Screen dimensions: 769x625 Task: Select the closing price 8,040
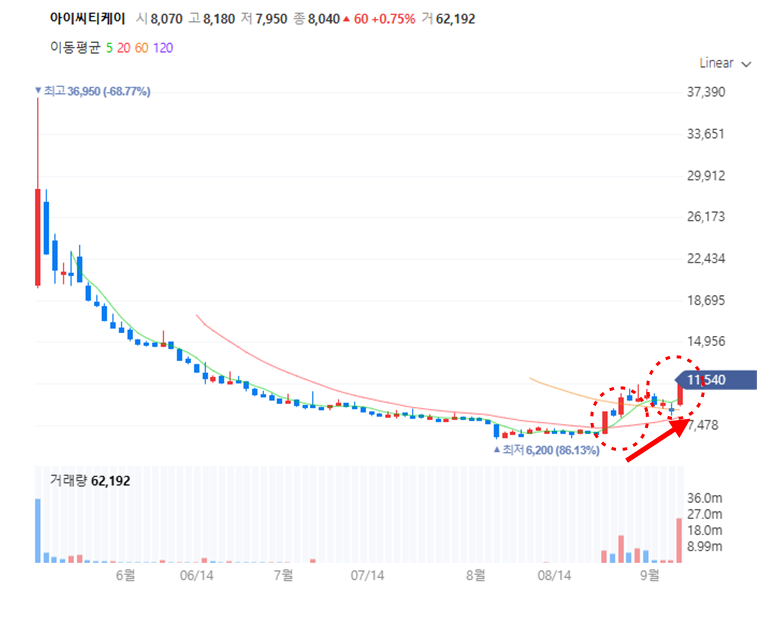pyautogui.click(x=324, y=19)
